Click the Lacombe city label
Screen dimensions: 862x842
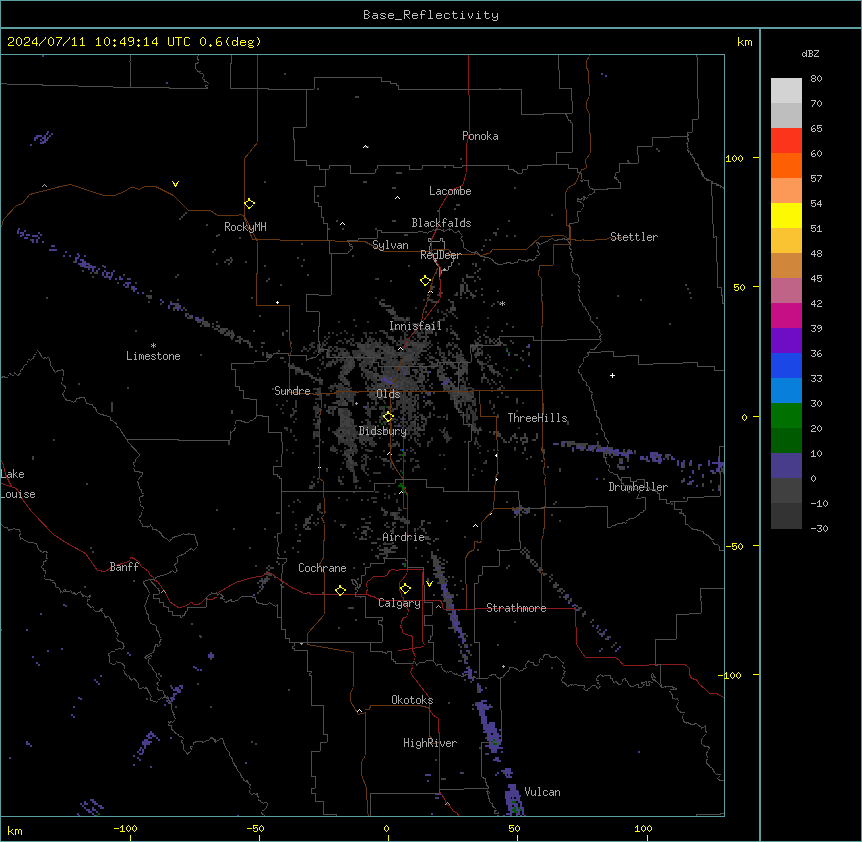click(x=450, y=191)
